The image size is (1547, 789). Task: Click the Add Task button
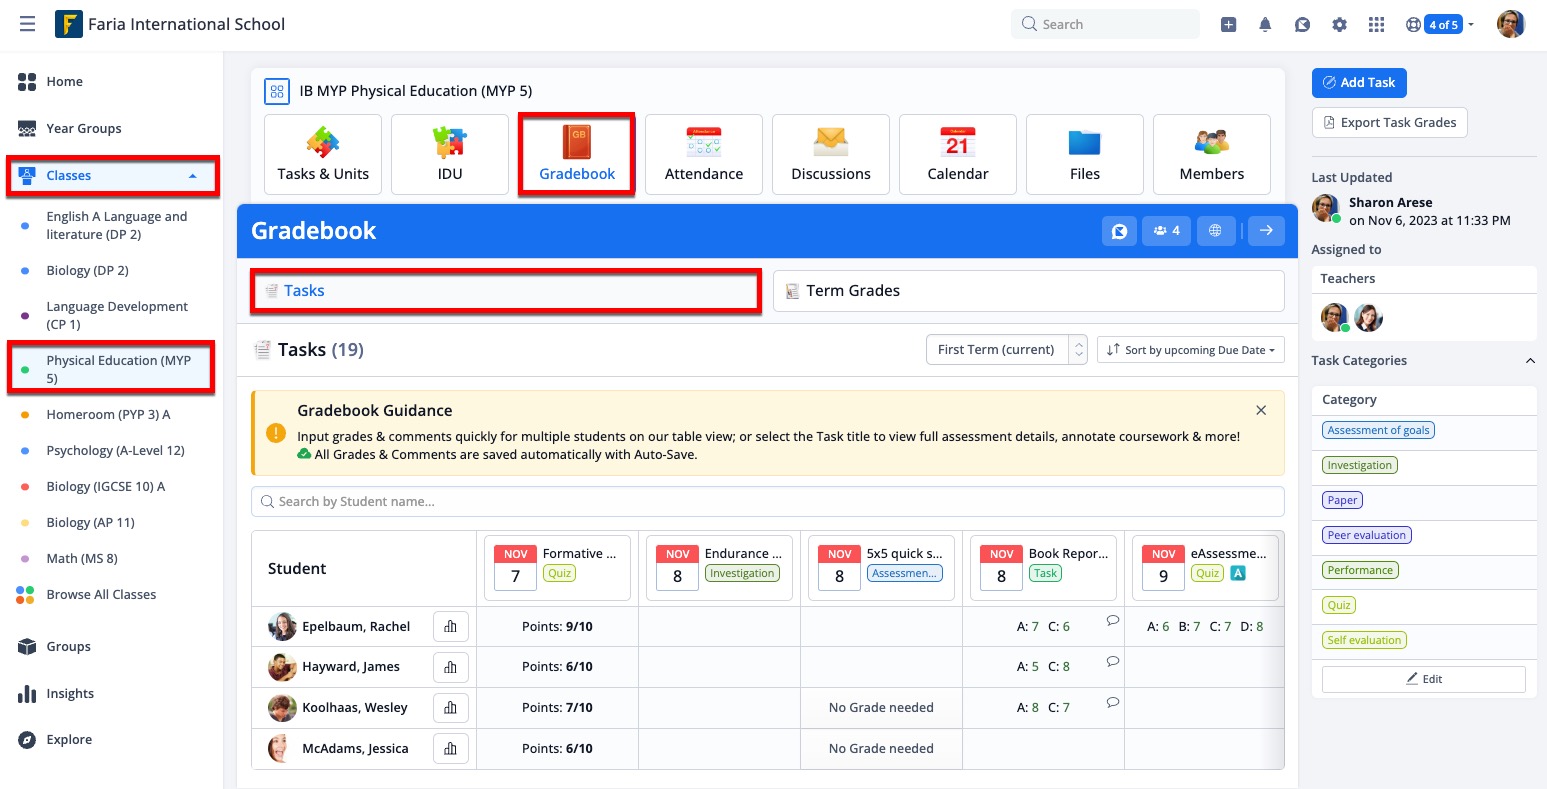click(1359, 83)
